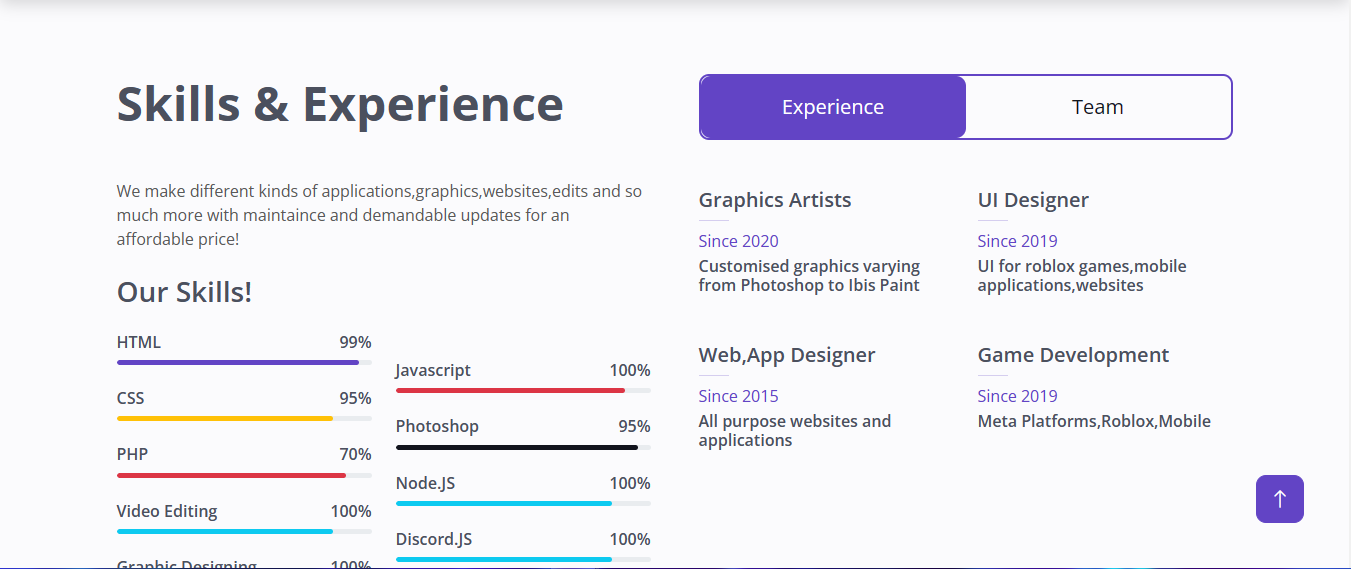Viewport: 1351px width, 569px height.
Task: Click the Node.JS progress bar
Action: point(523,503)
